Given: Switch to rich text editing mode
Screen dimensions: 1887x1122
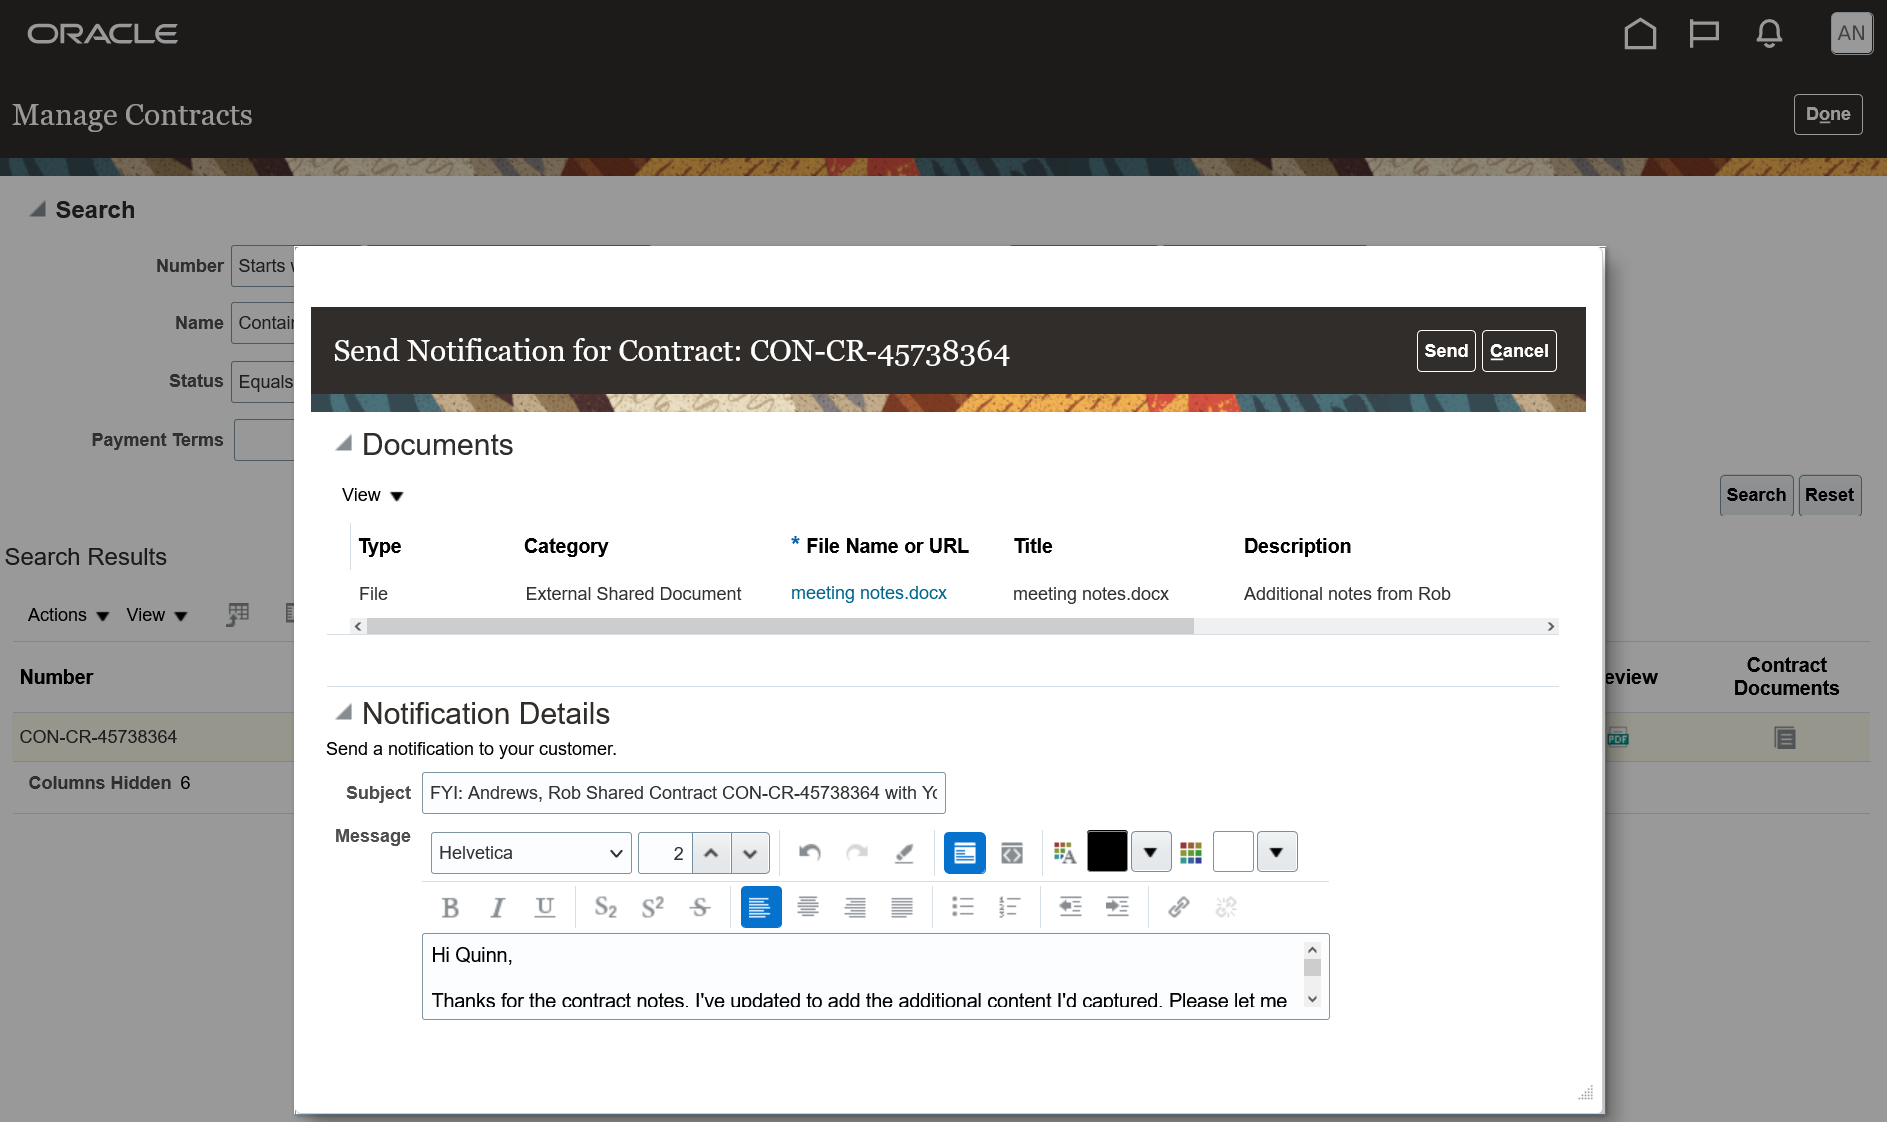Looking at the screenshot, I should pos(965,853).
